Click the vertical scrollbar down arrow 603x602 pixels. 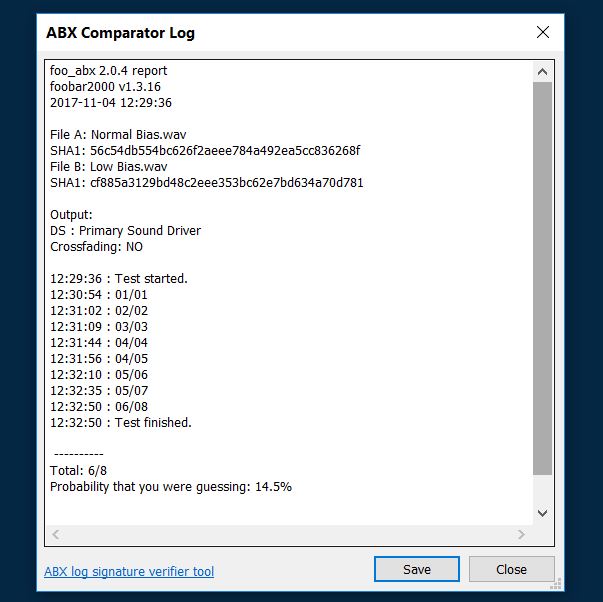542,513
